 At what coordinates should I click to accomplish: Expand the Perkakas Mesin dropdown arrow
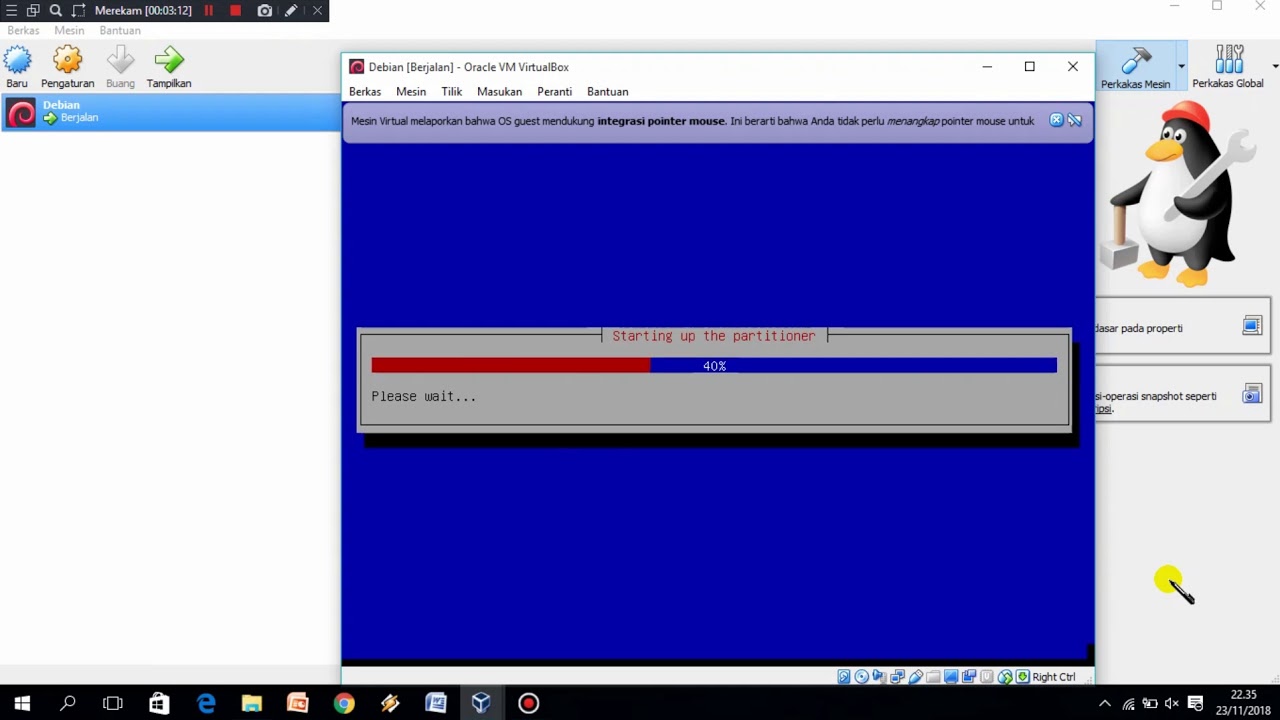coord(1181,67)
